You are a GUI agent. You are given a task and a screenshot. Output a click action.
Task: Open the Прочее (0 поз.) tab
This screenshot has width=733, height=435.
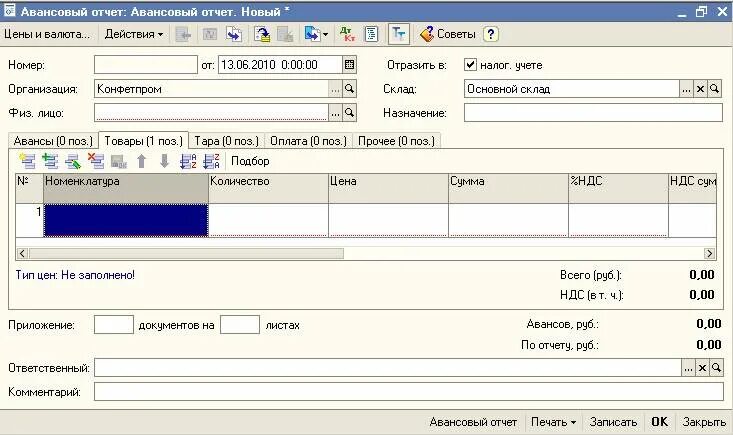pyautogui.click(x=396, y=141)
